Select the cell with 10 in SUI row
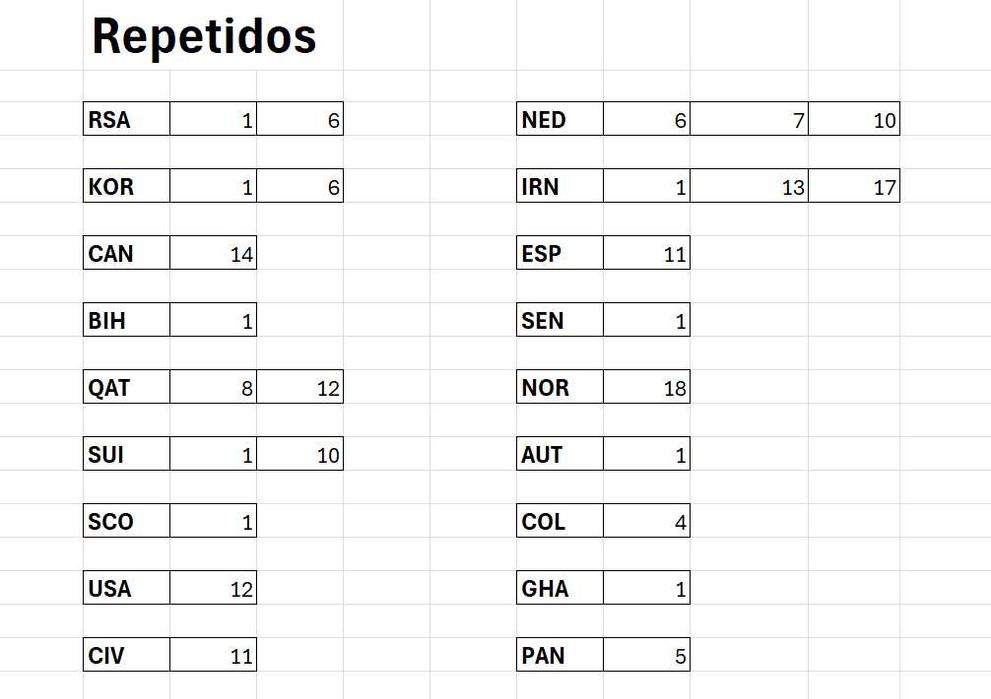Screen dimensions: 991x699 pos(300,453)
